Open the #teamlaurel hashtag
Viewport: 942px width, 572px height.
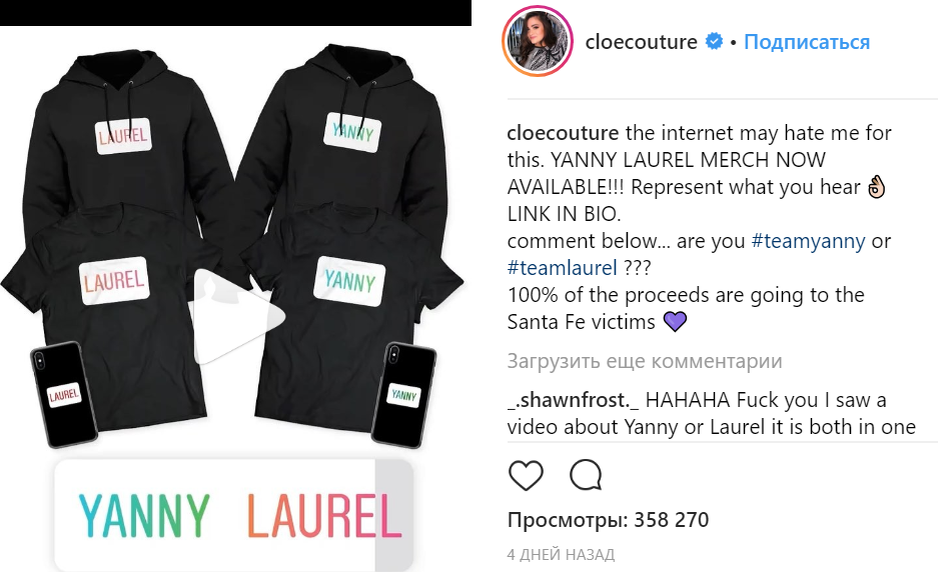[562, 267]
